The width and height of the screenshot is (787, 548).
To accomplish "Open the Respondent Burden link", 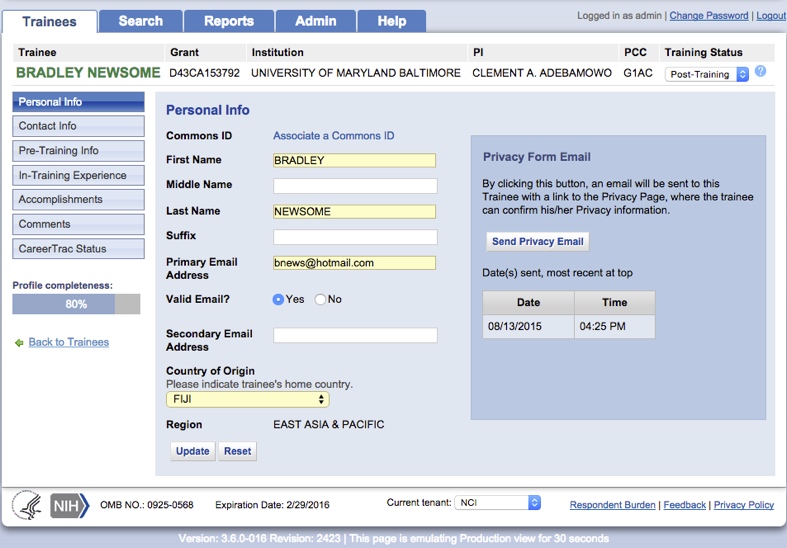I will pyautogui.click(x=612, y=505).
